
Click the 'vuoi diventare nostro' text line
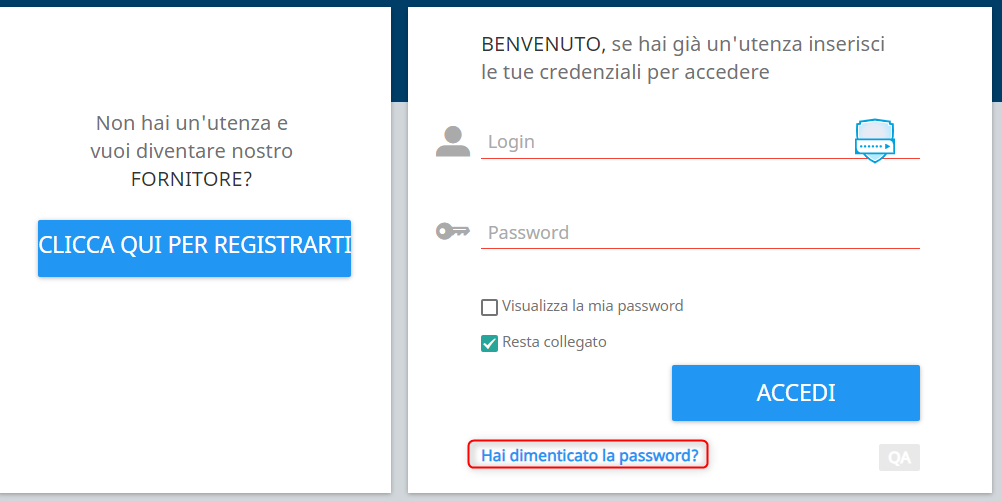pos(191,152)
